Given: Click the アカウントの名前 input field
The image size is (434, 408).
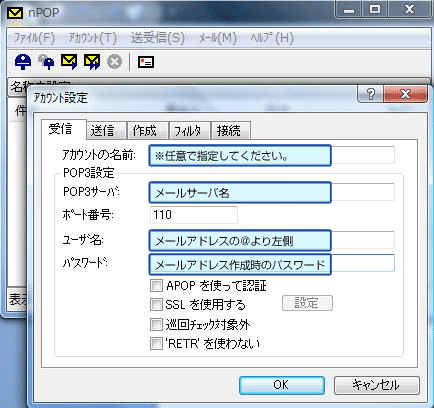Looking at the screenshot, I should point(272,155).
